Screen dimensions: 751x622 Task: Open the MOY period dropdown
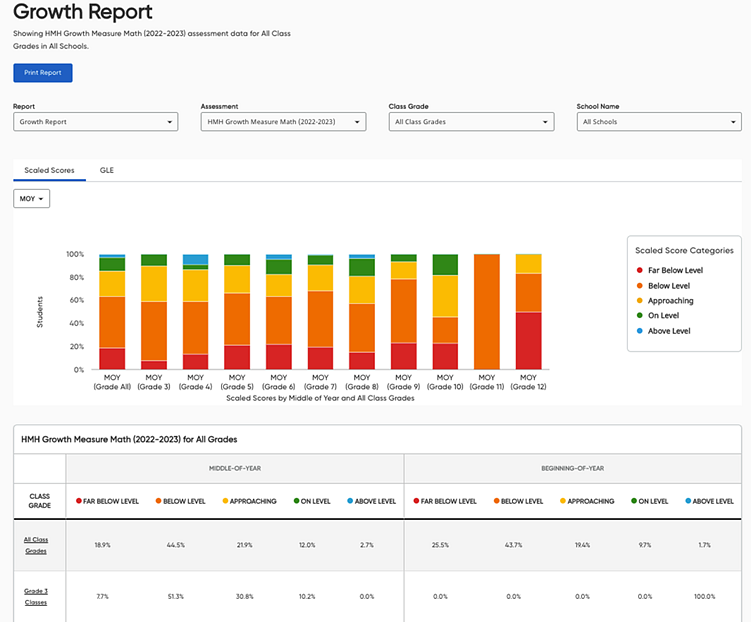[x=32, y=199]
